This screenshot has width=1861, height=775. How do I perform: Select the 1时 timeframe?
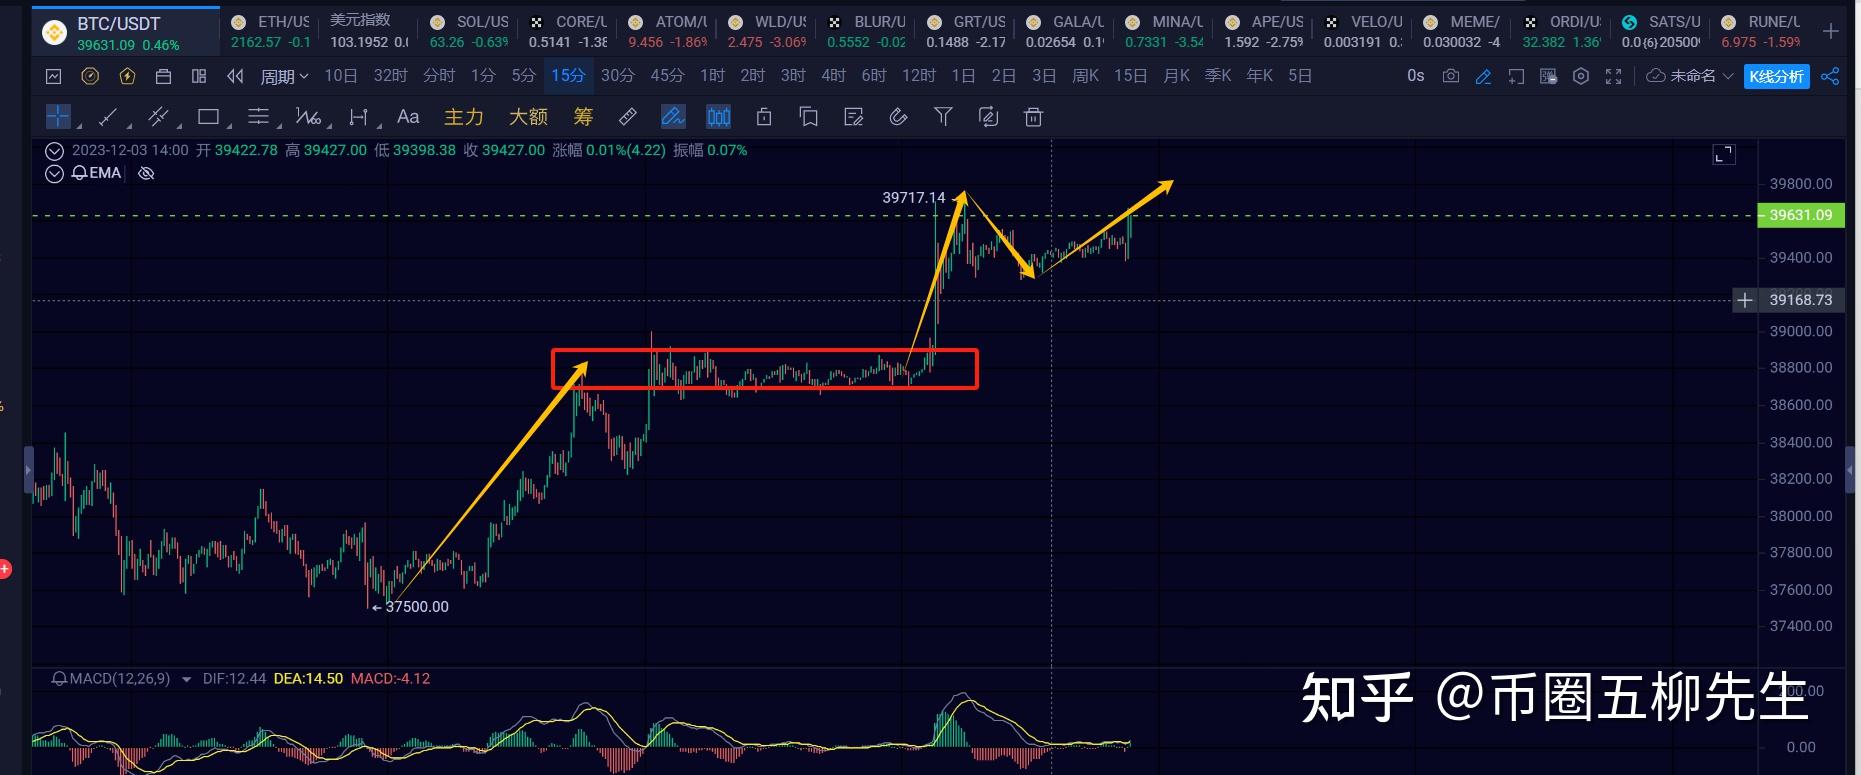point(712,76)
